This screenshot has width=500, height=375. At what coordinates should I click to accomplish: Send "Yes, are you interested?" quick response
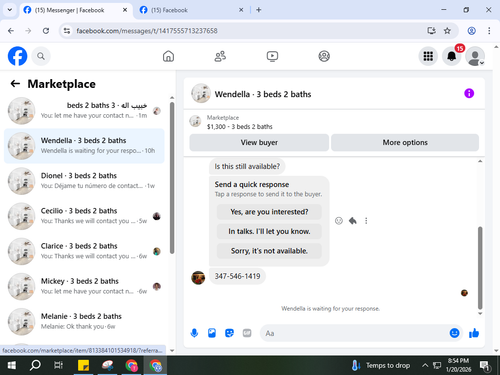pyautogui.click(x=269, y=212)
